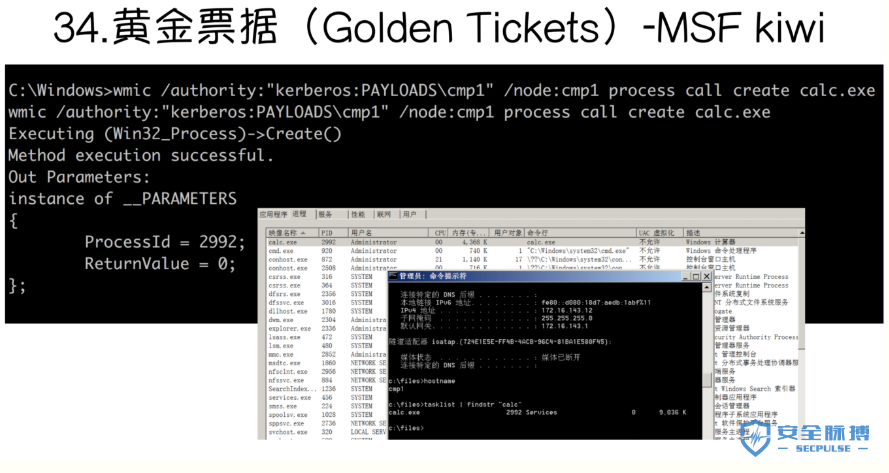
Task: Sort processes by 映像名称 column header
Action: [292, 233]
